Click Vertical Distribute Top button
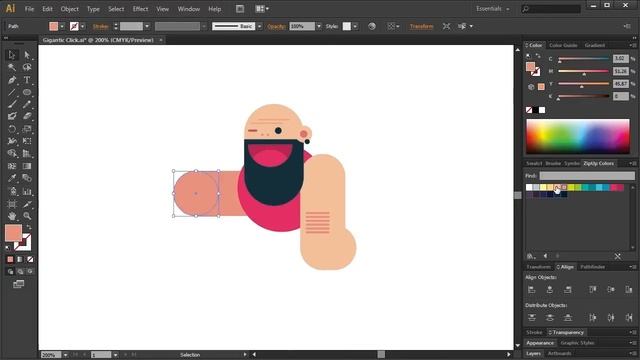The height and width of the screenshot is (360, 640). point(531,318)
